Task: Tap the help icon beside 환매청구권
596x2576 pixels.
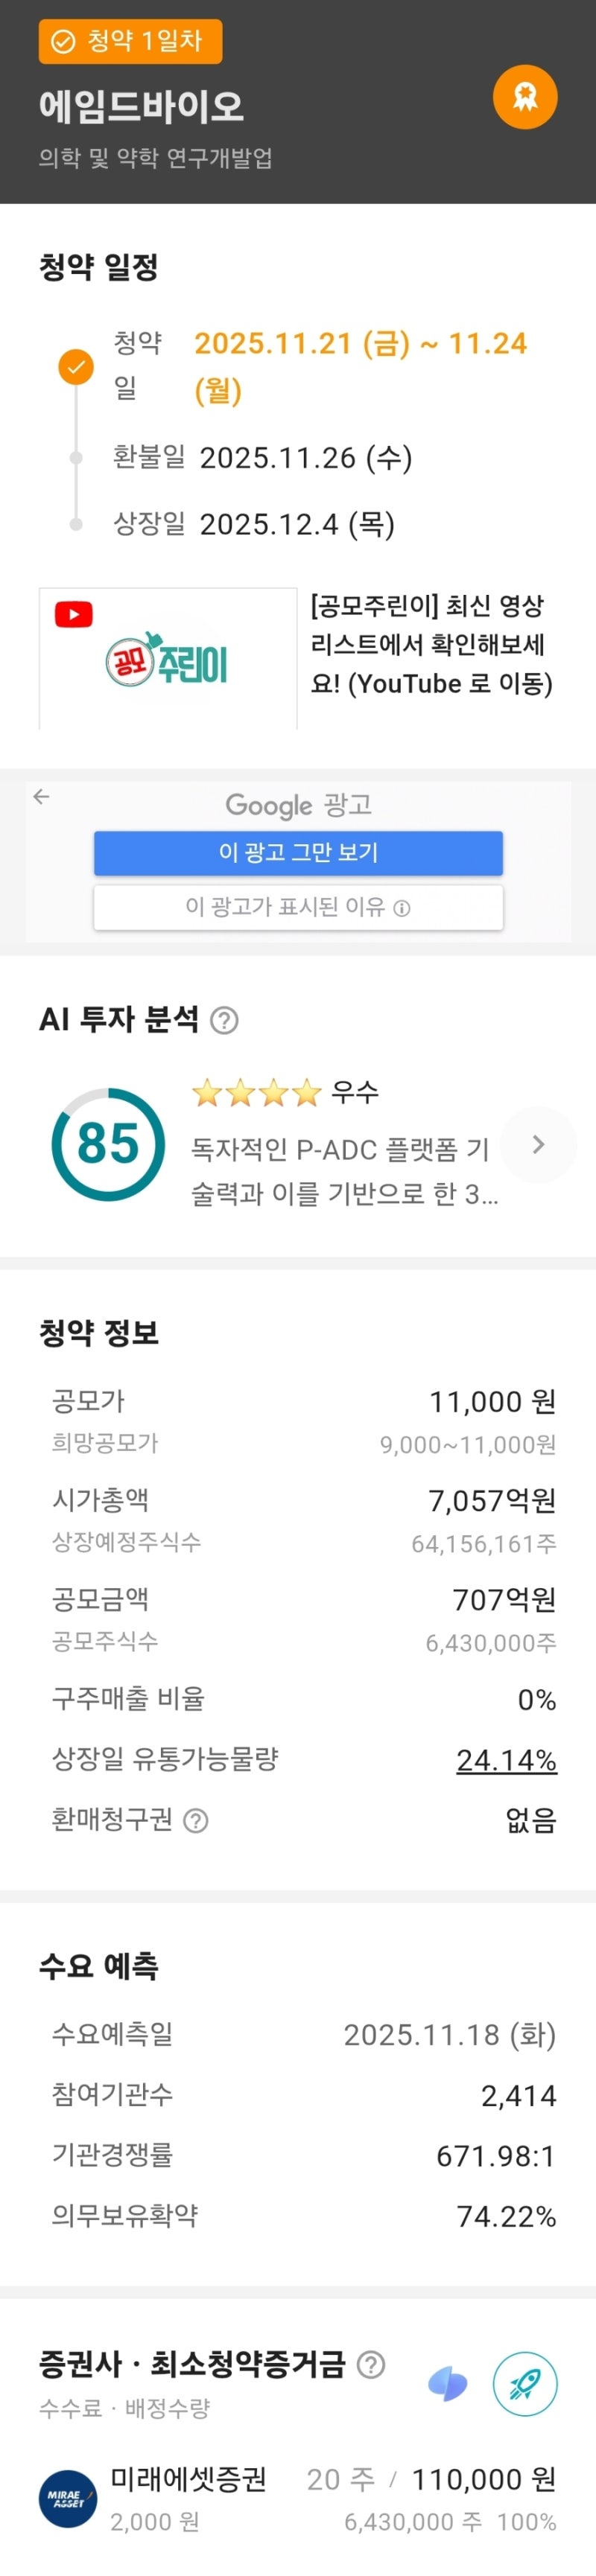Action: 196,1820
